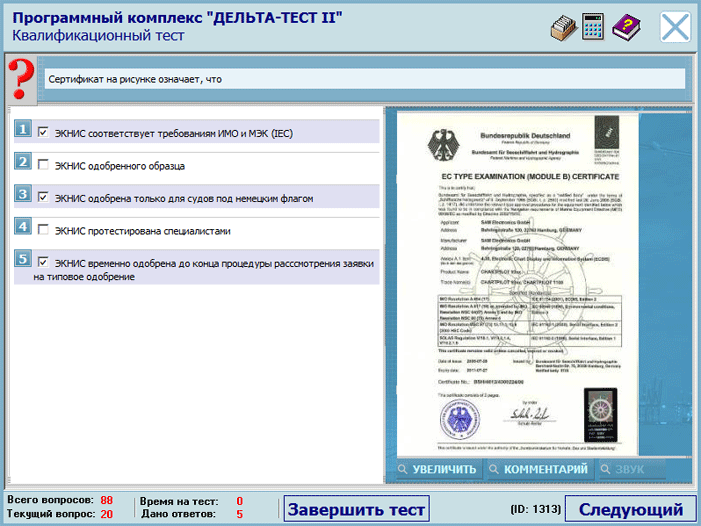Click 'Дано ответов' value 5

coord(240,514)
